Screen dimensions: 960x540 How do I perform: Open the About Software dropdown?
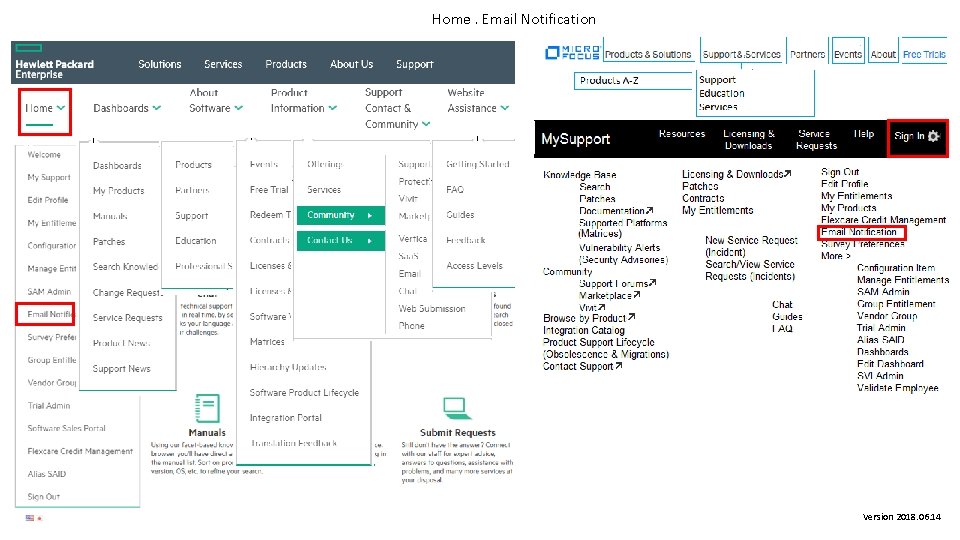pyautogui.click(x=216, y=100)
